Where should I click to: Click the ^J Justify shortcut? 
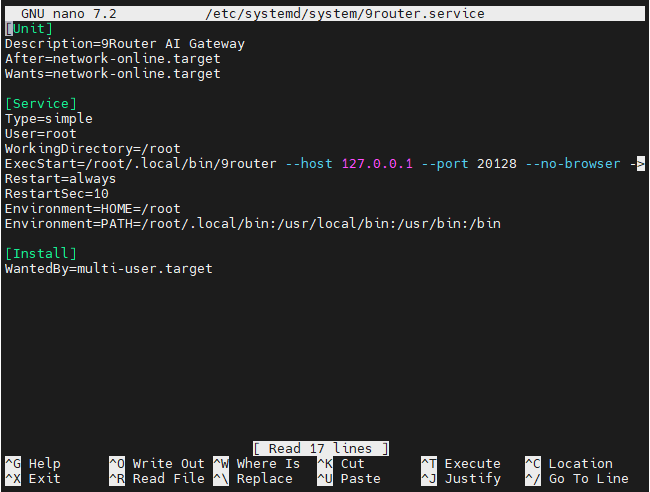(461, 479)
